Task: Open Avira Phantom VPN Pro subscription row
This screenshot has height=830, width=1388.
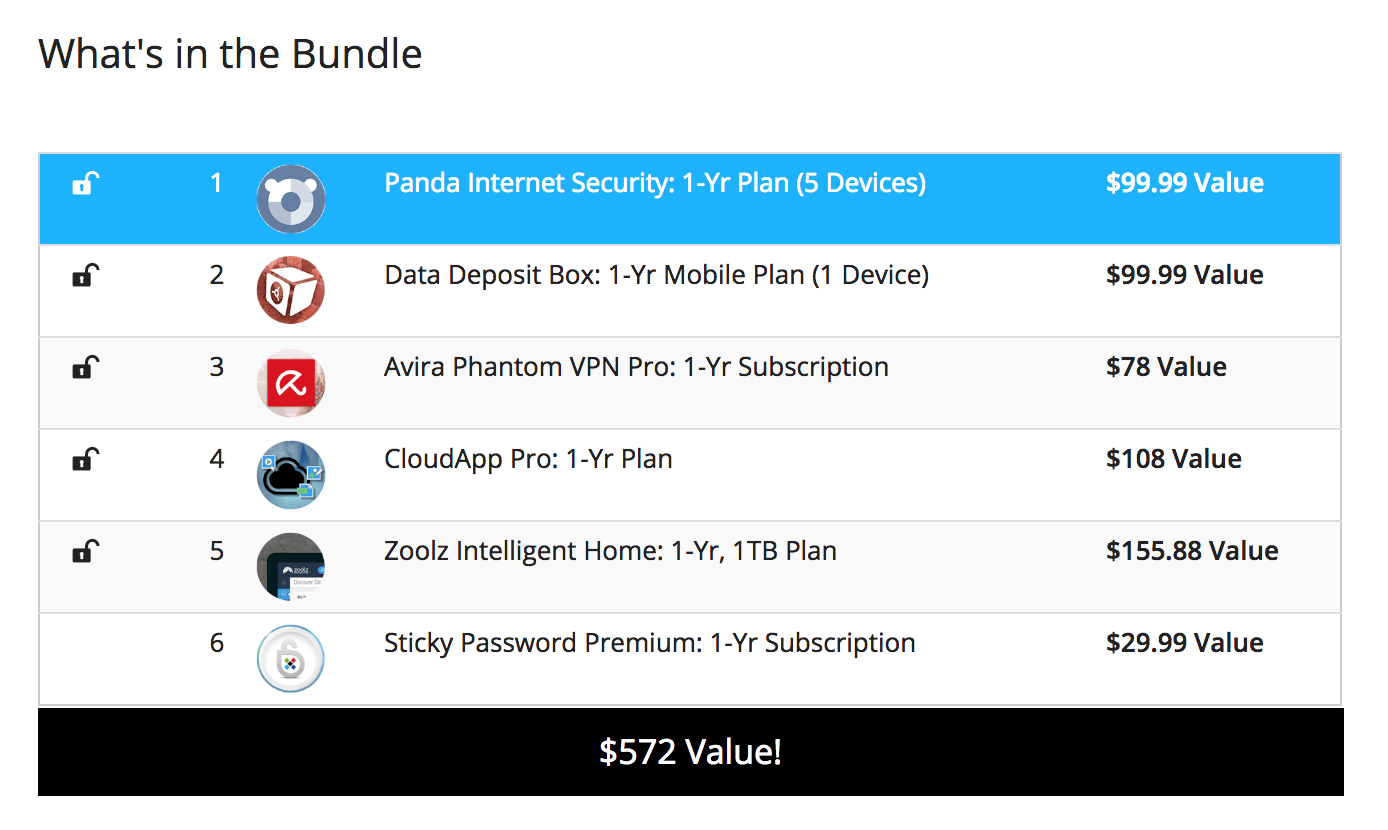Action: 690,383
